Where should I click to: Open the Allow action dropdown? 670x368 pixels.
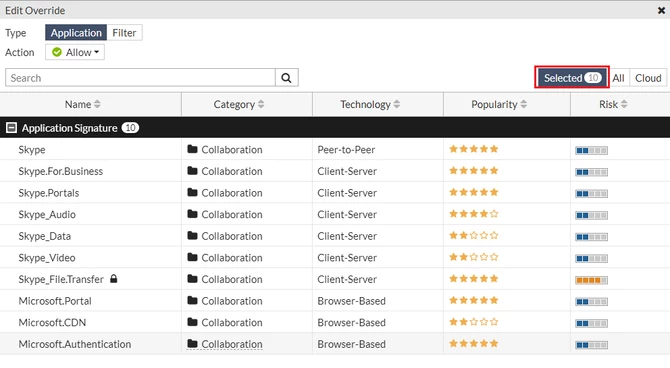point(75,52)
